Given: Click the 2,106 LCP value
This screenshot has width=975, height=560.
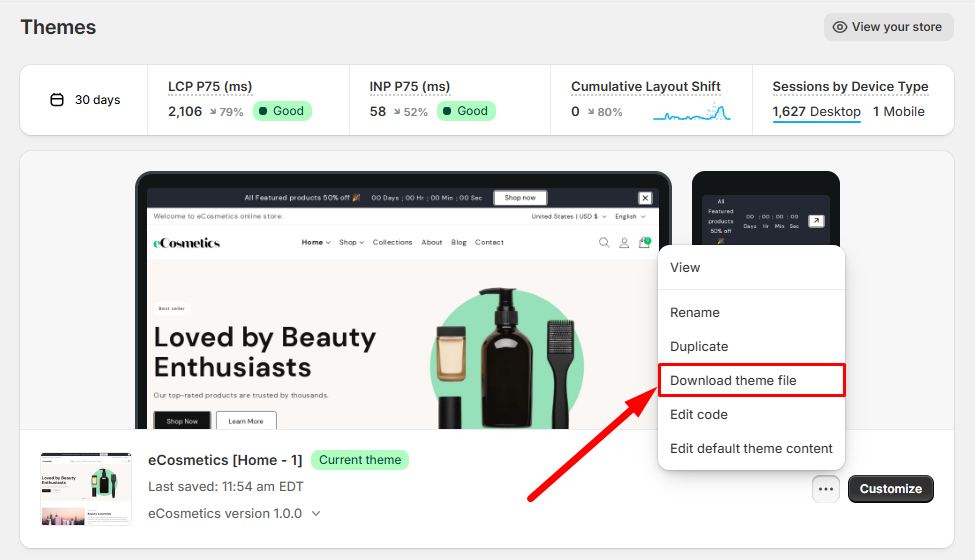Looking at the screenshot, I should coord(185,112).
